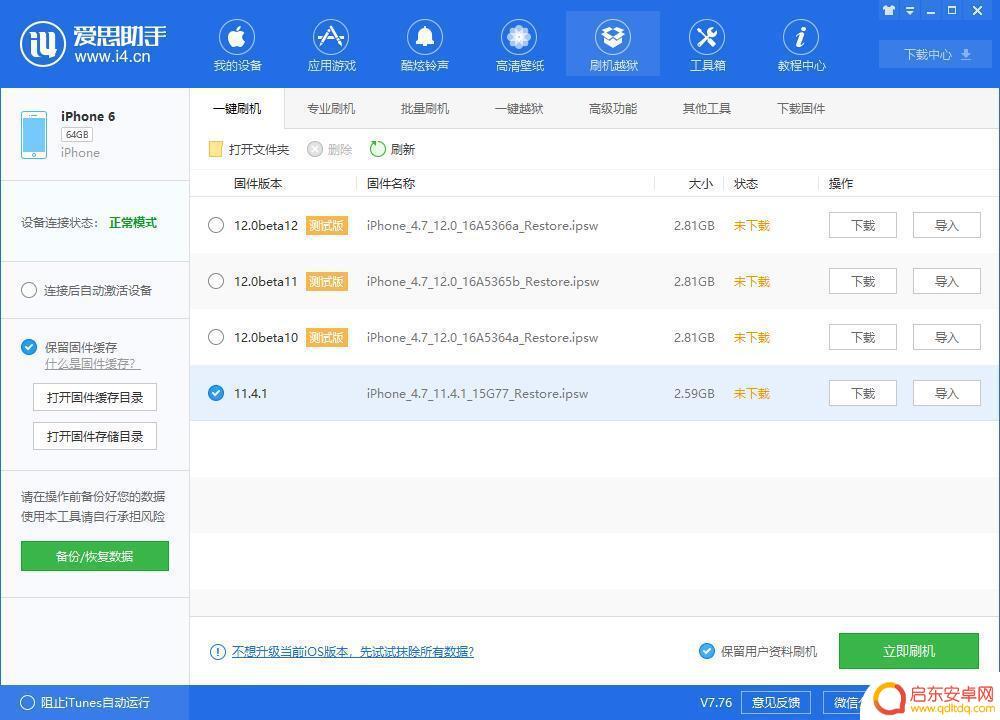This screenshot has height=720, width=1000.
Task: Click 导入 for 12.0beta12 firmware
Action: pyautogui.click(x=946, y=225)
